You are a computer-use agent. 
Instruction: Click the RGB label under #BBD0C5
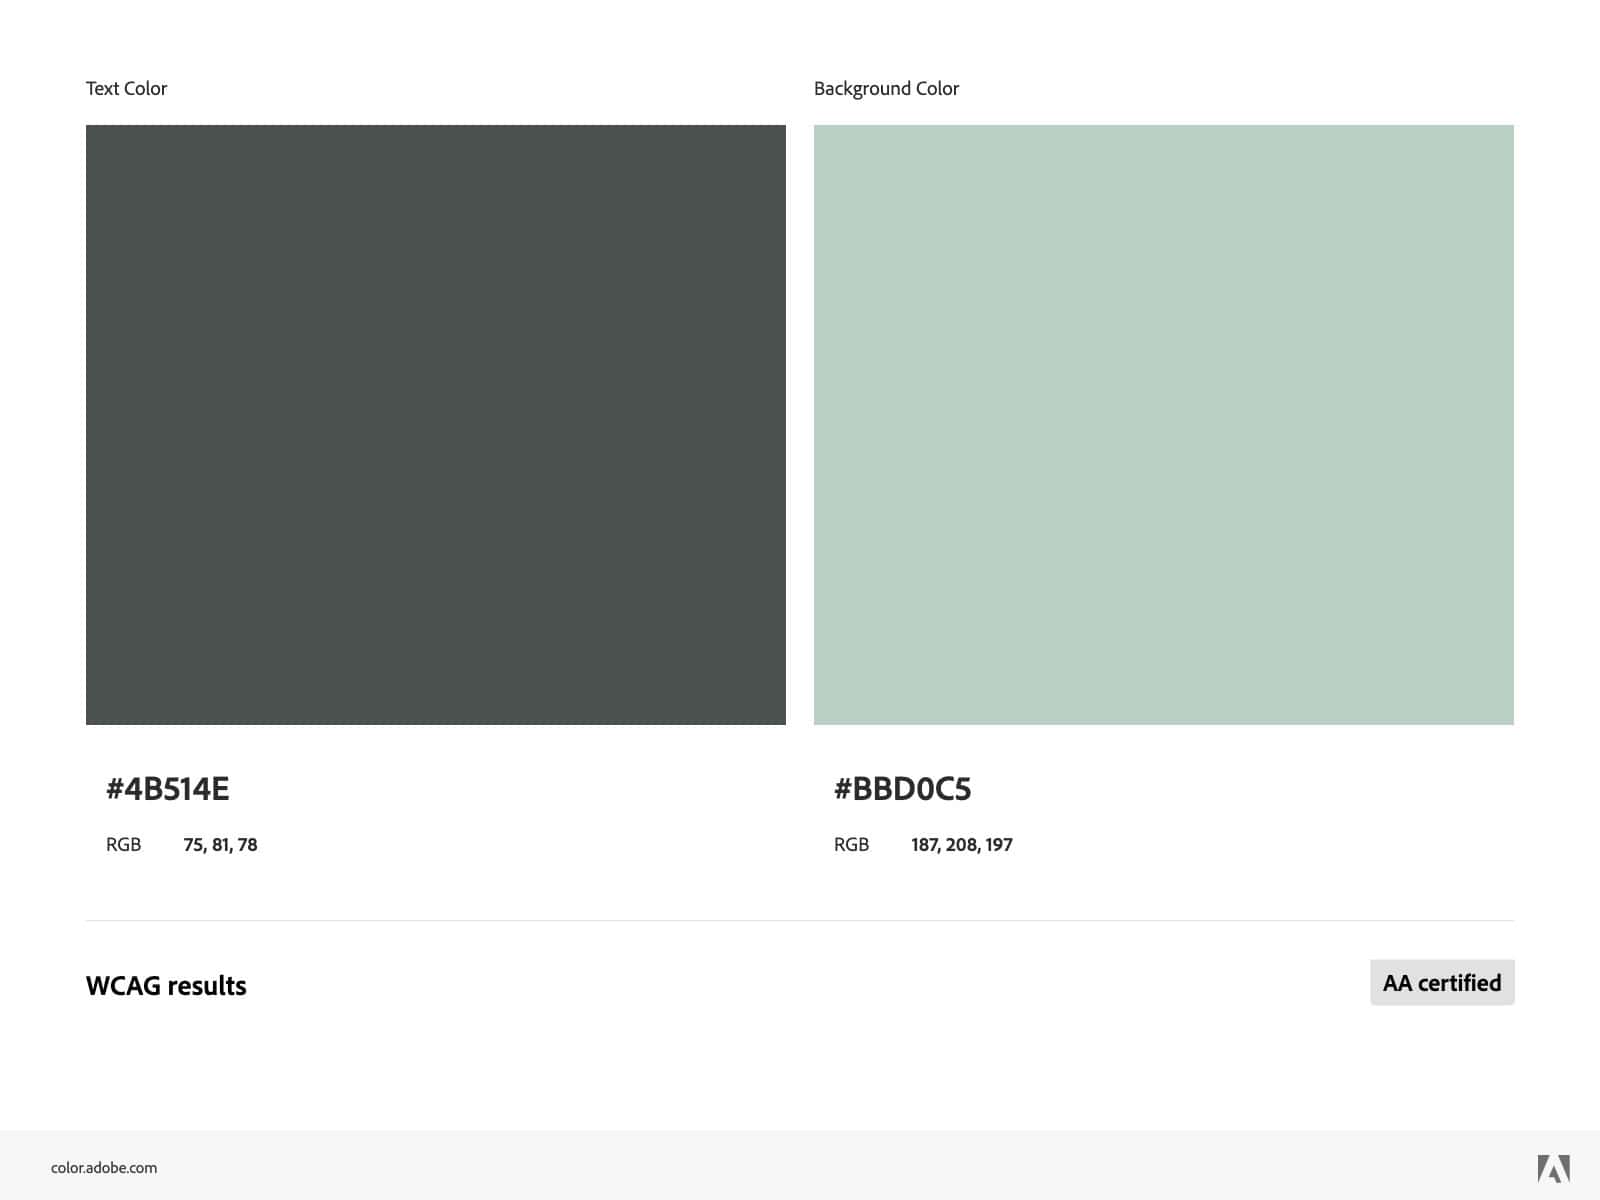point(852,845)
